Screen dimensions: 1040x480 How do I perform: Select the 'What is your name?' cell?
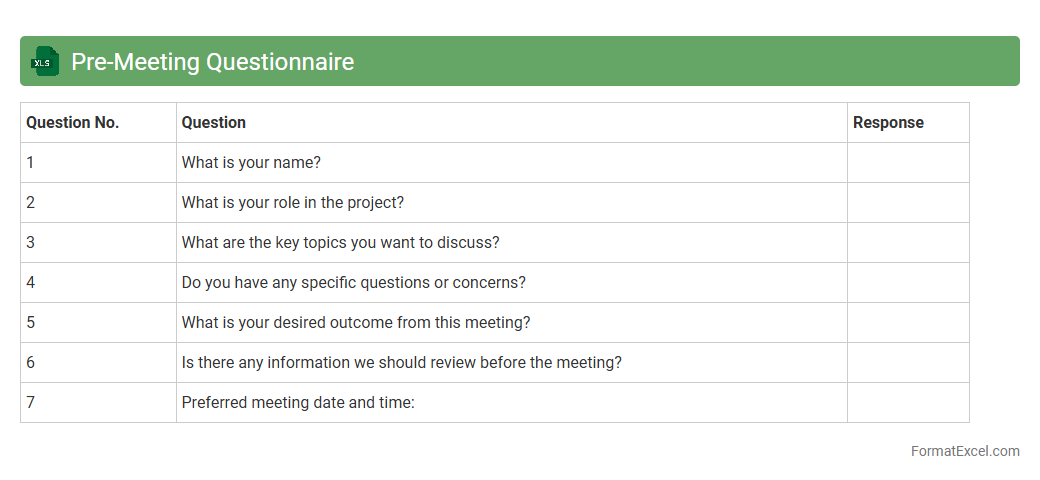(251, 163)
